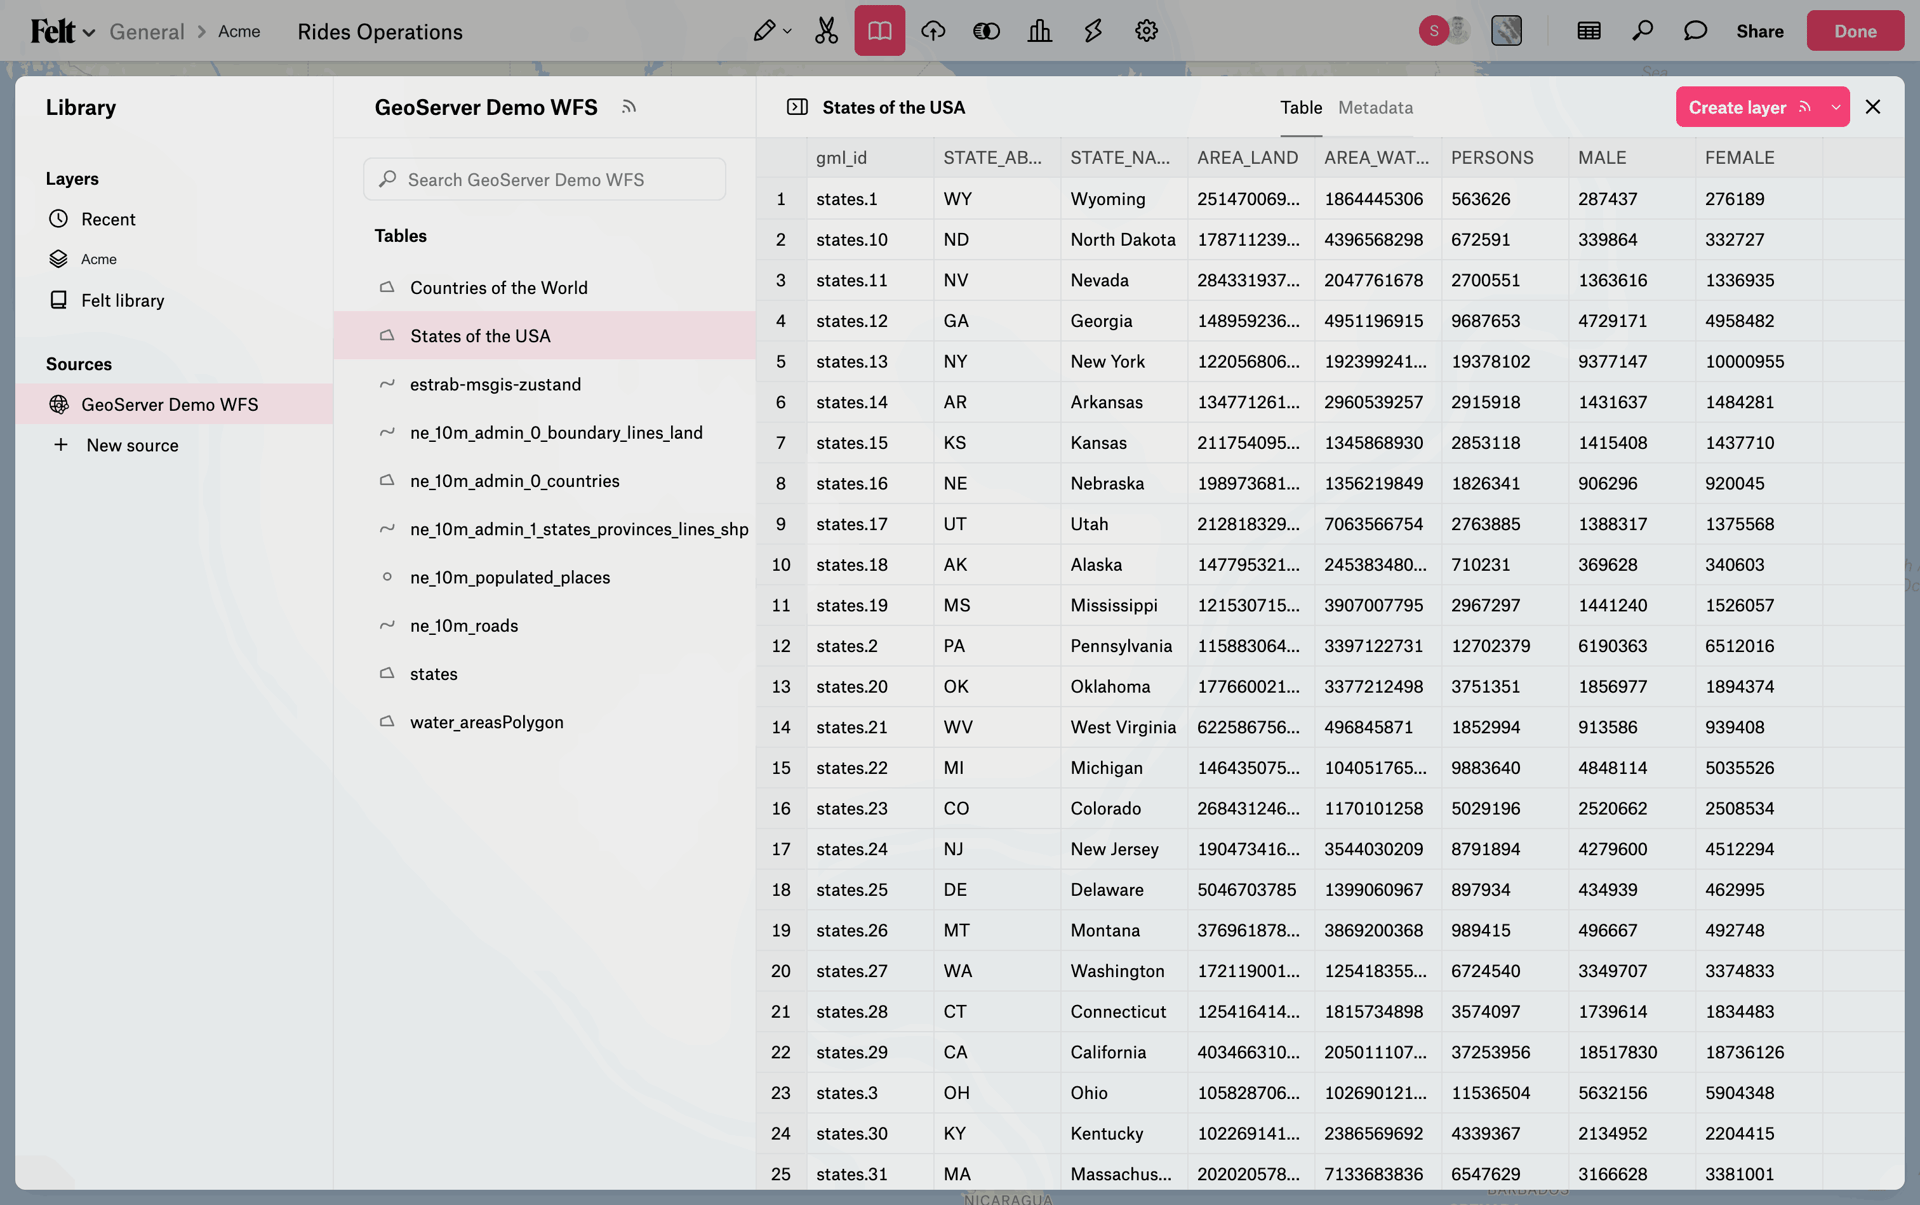The height and width of the screenshot is (1205, 1920).
Task: Click the FEMALE column header
Action: 1759,158
